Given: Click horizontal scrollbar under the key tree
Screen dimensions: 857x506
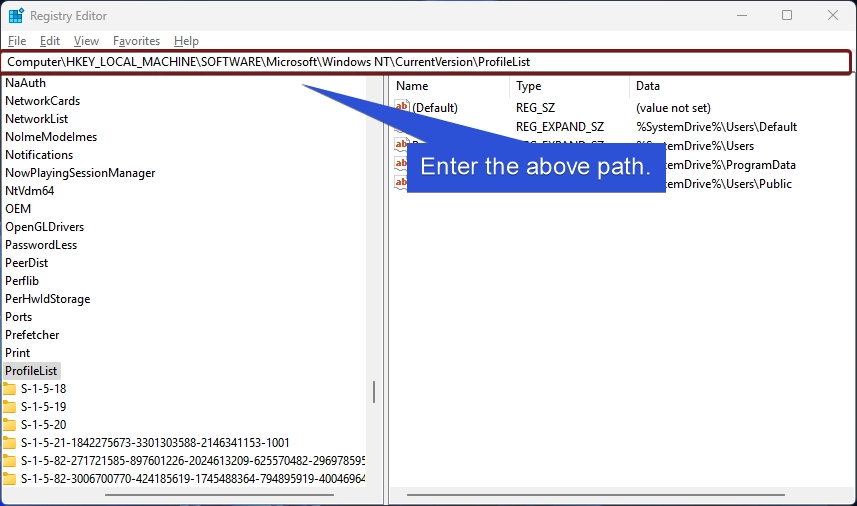Looking at the screenshot, I should (219, 495).
